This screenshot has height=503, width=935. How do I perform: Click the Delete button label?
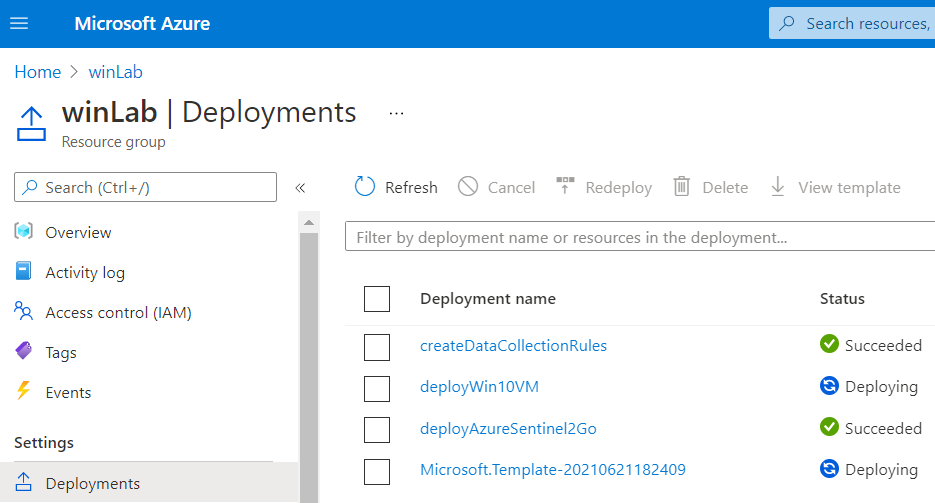click(725, 188)
